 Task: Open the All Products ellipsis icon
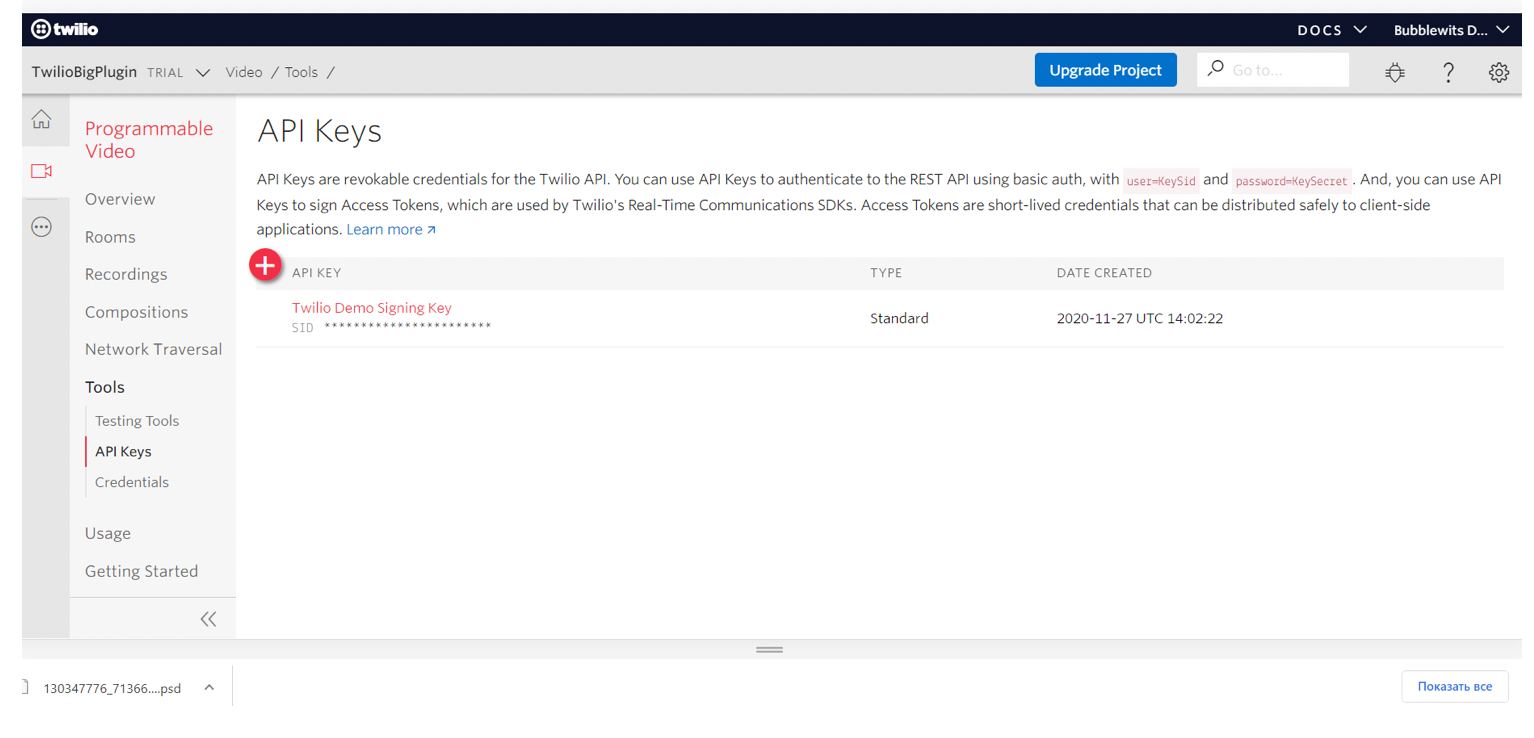tap(41, 227)
